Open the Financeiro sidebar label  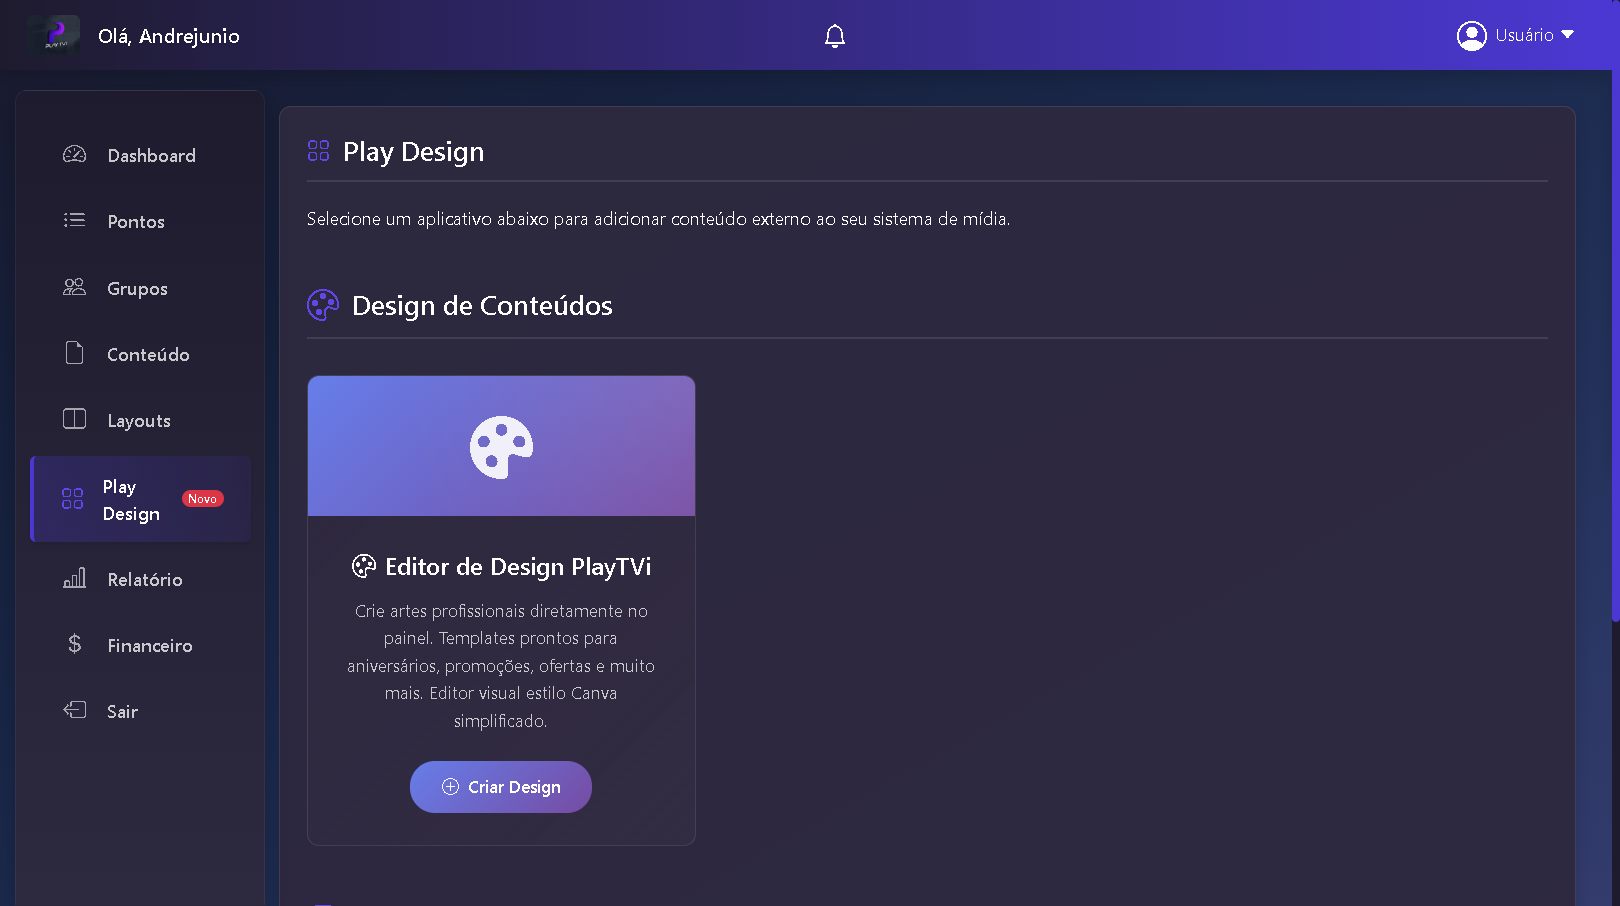(x=150, y=646)
